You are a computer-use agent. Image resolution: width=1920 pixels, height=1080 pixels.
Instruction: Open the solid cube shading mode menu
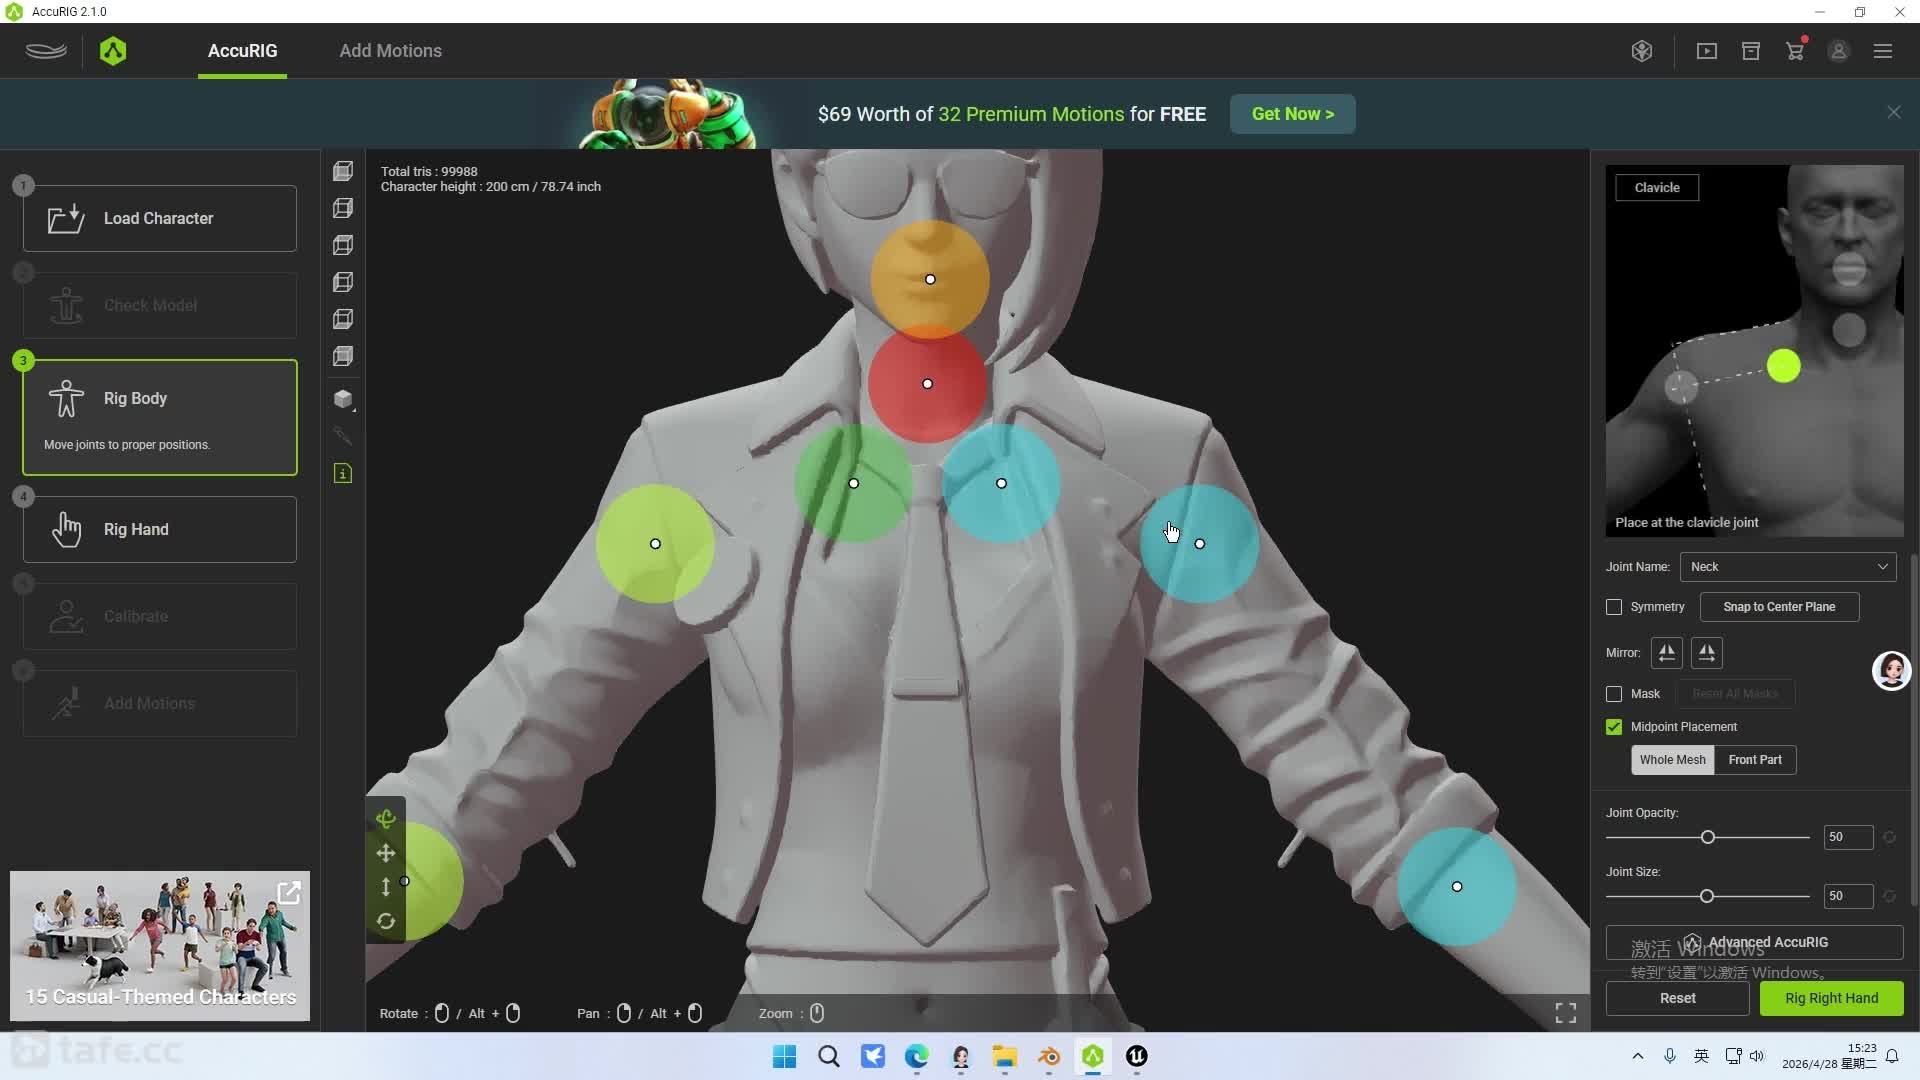tap(343, 399)
